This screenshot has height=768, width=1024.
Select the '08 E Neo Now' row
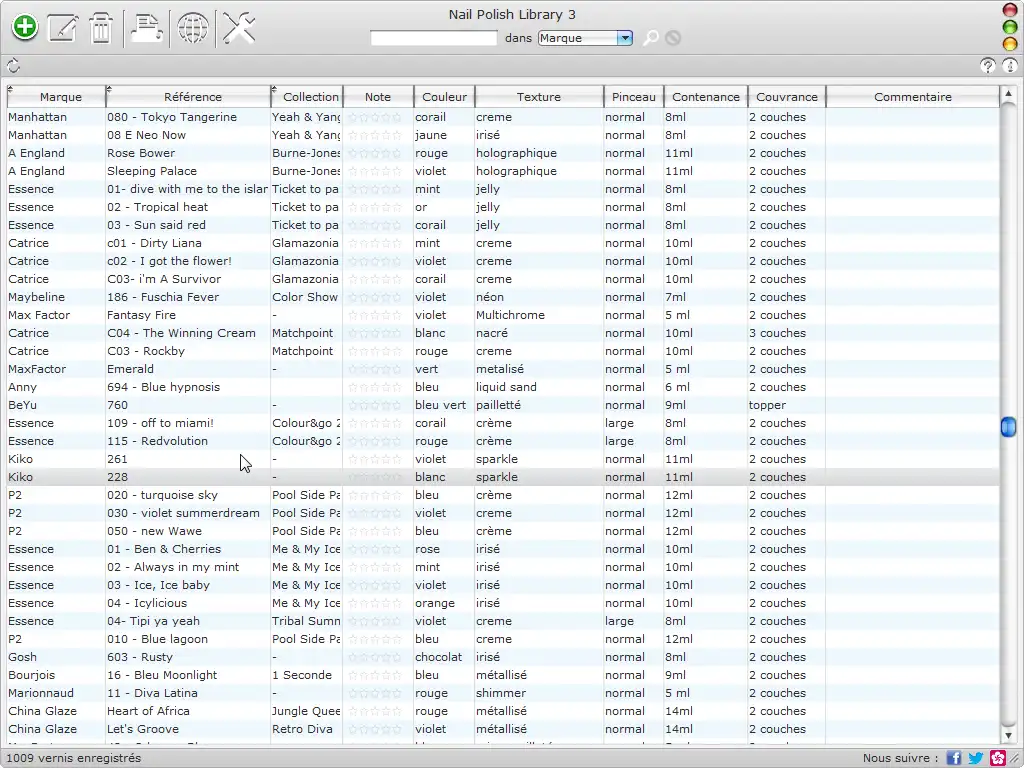click(503, 135)
